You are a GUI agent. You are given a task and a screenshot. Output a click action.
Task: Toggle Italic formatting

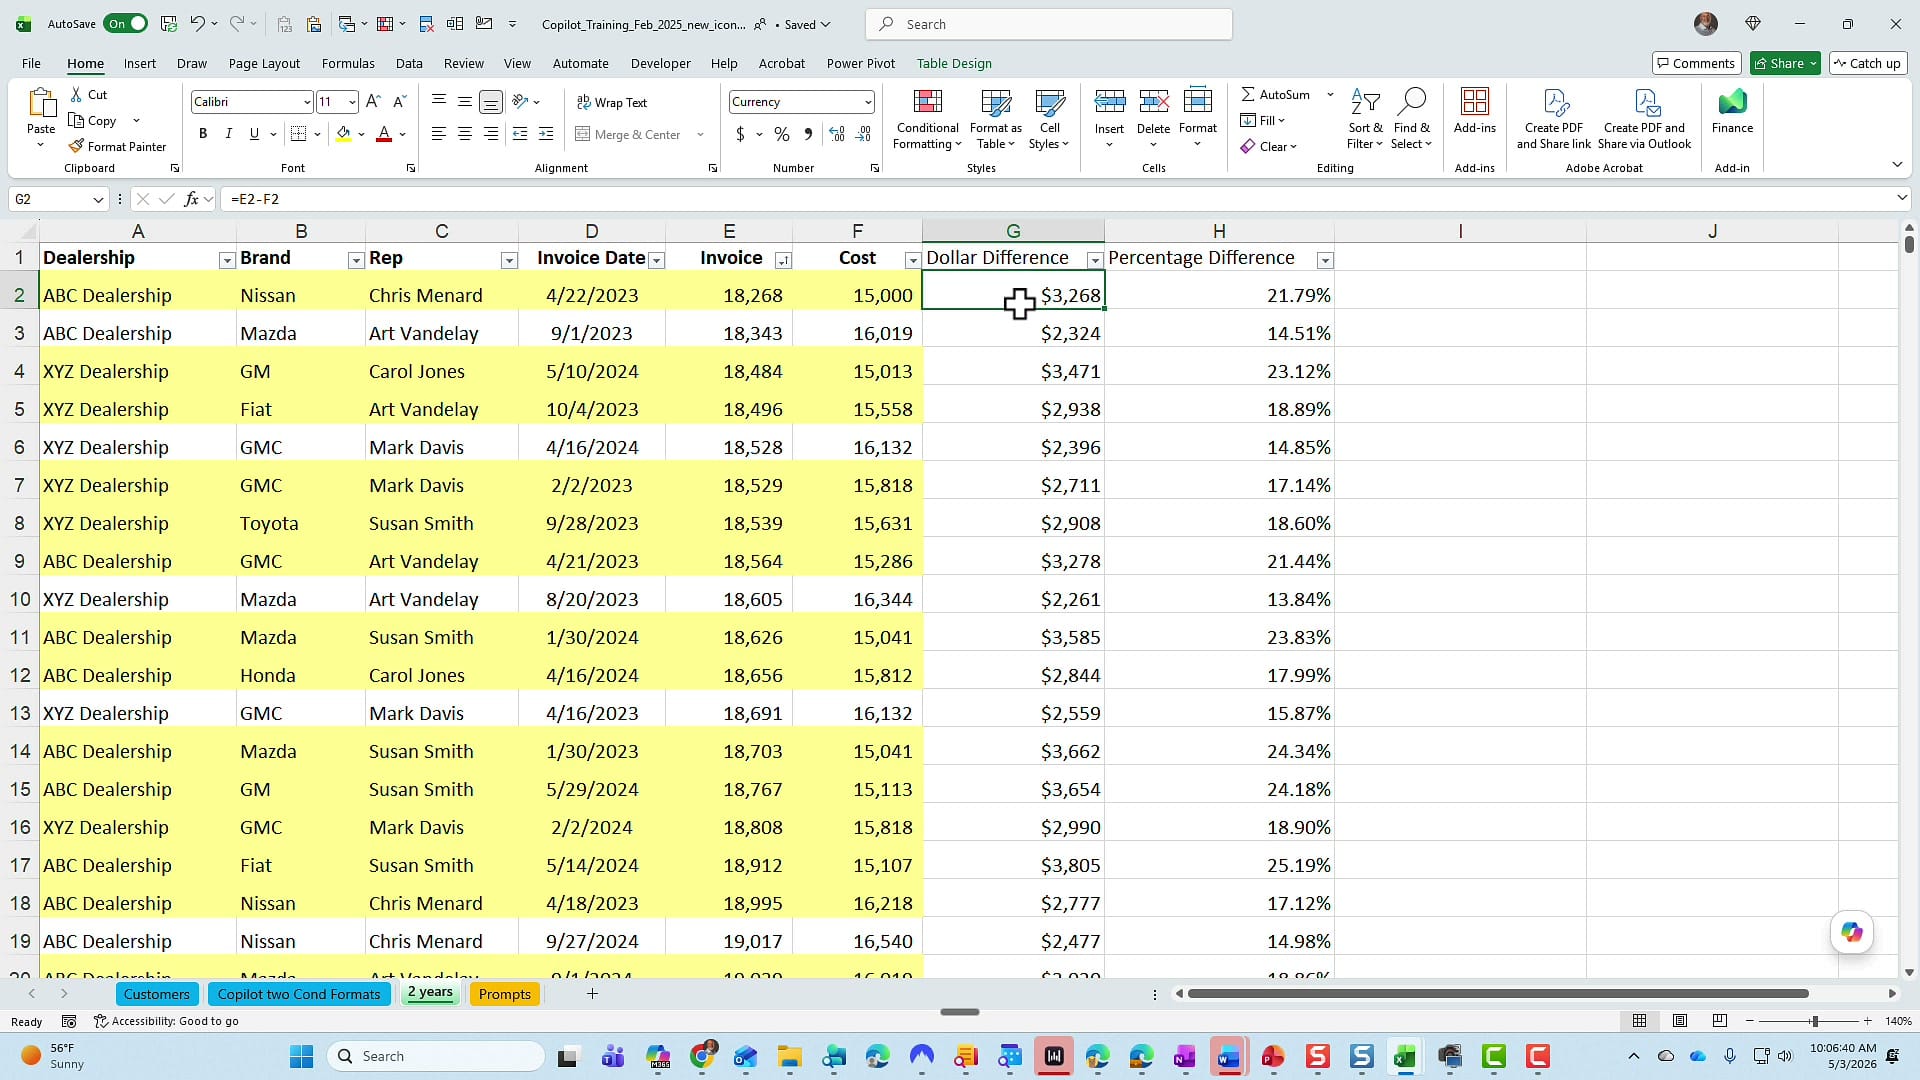(228, 134)
